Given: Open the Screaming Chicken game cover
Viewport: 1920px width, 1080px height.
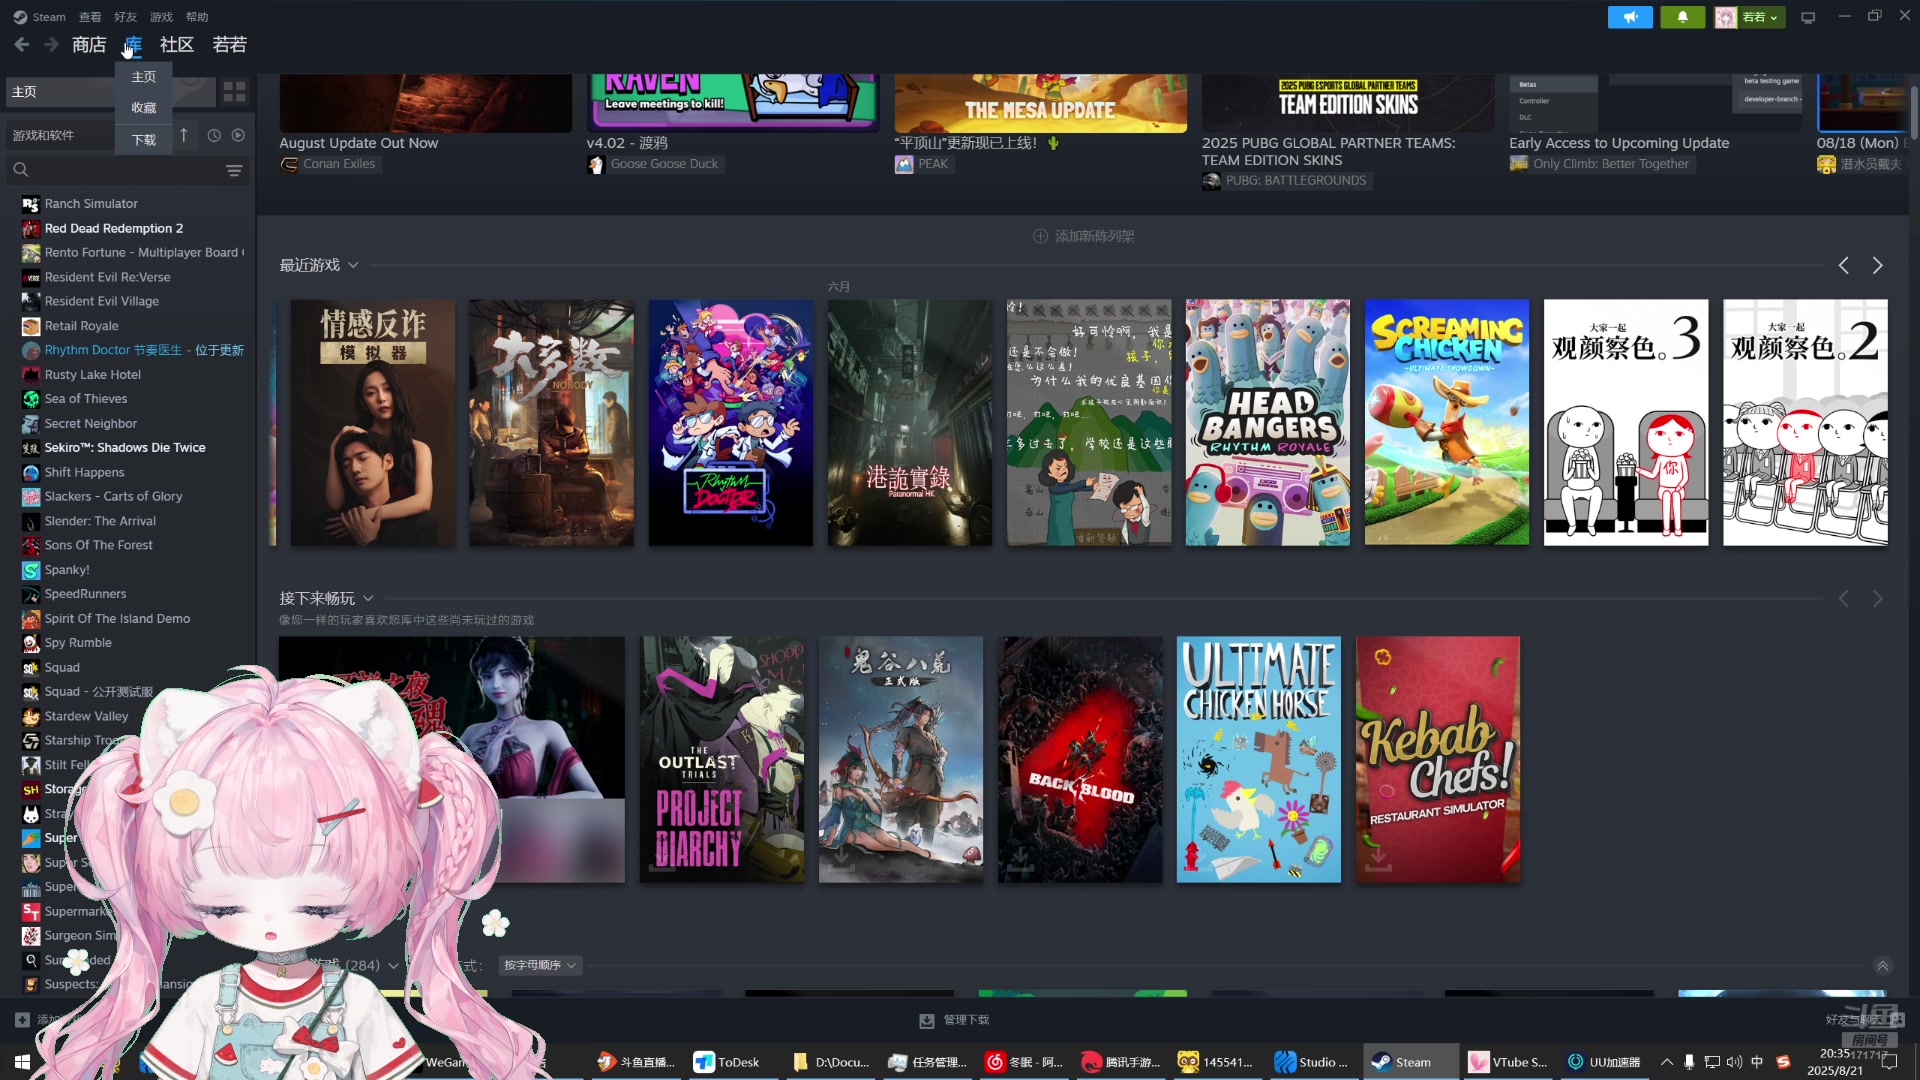Looking at the screenshot, I should [1446, 422].
